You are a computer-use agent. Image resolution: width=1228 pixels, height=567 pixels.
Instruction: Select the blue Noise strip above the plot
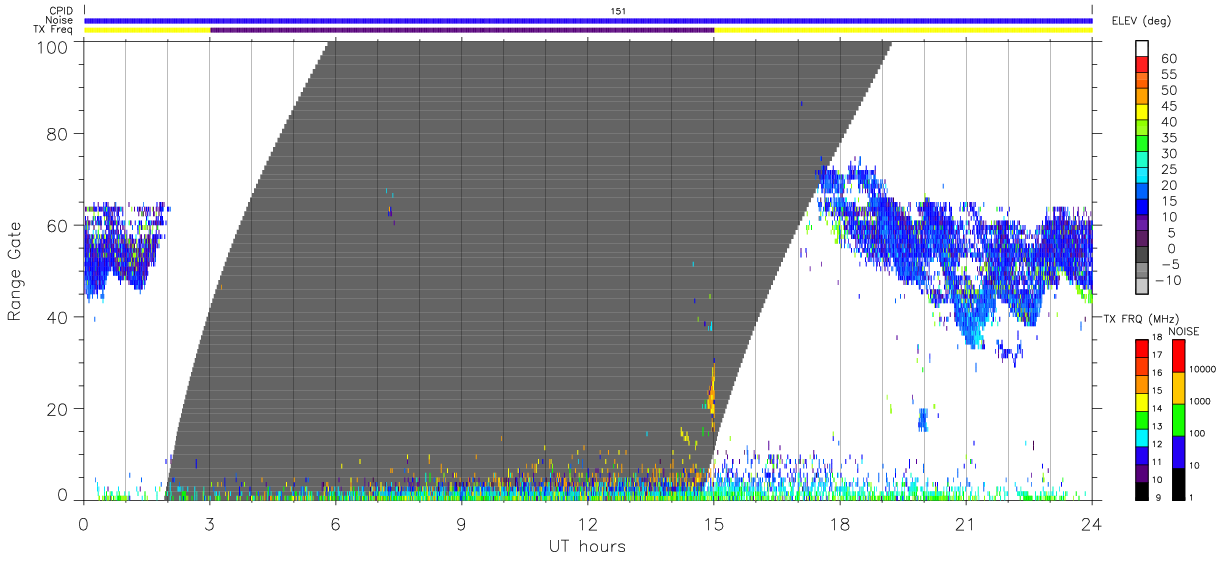click(x=588, y=20)
